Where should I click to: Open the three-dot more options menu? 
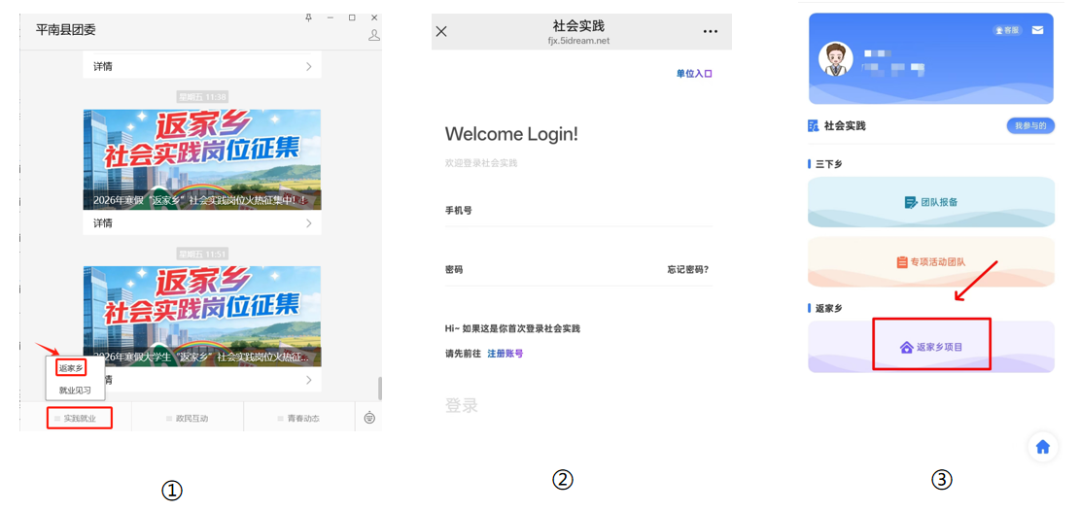(x=710, y=31)
